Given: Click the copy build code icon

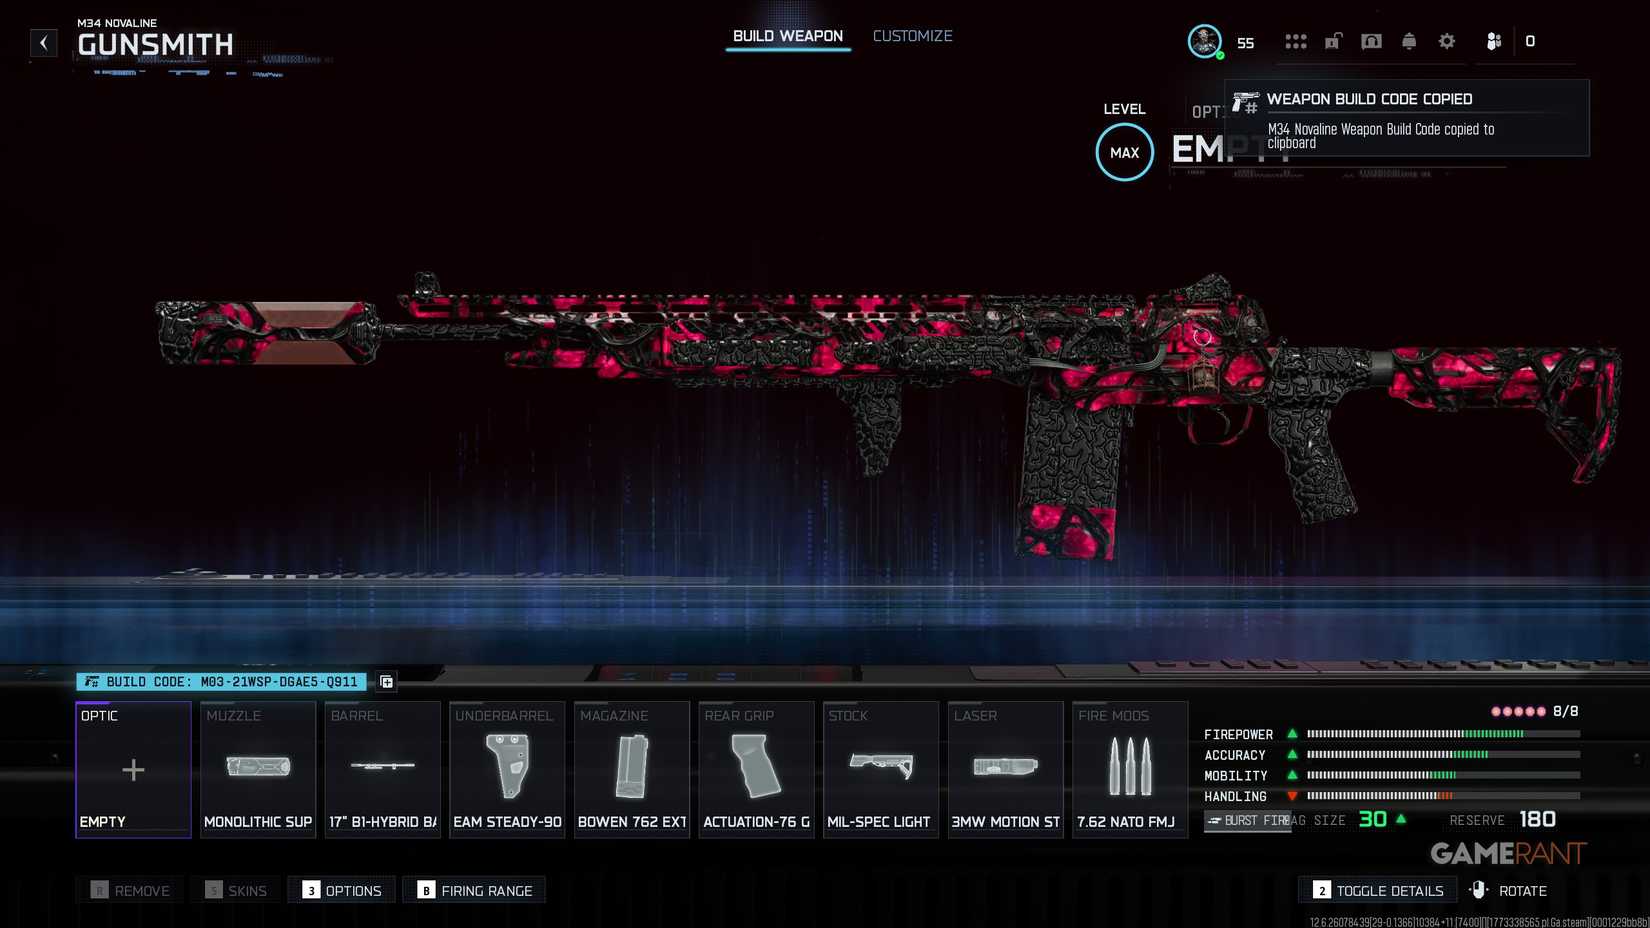Looking at the screenshot, I should click(x=387, y=682).
